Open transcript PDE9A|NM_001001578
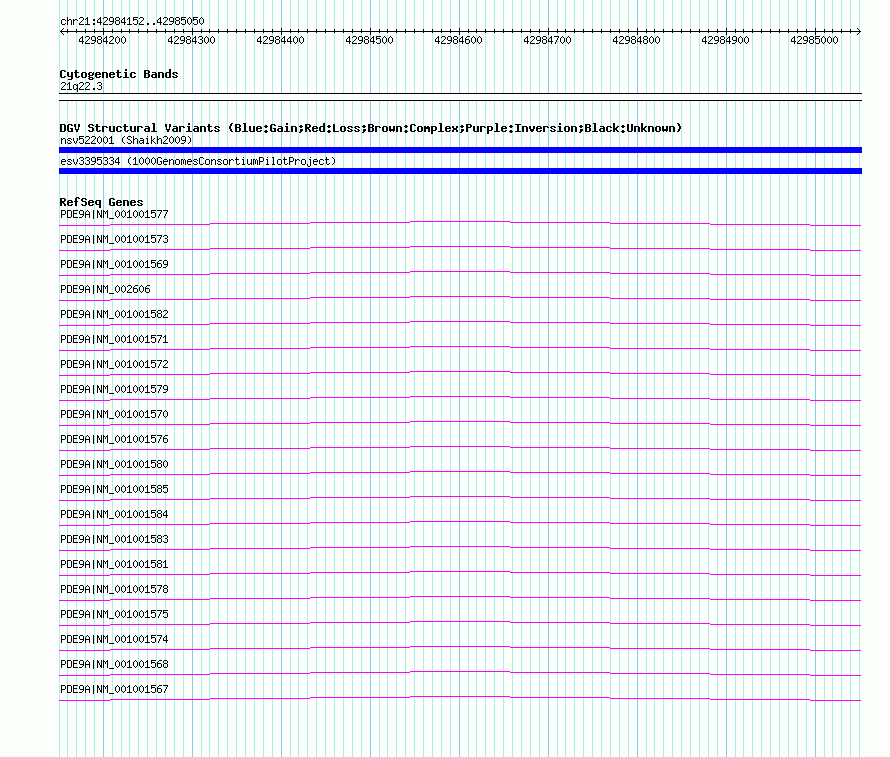 pyautogui.click(x=115, y=589)
